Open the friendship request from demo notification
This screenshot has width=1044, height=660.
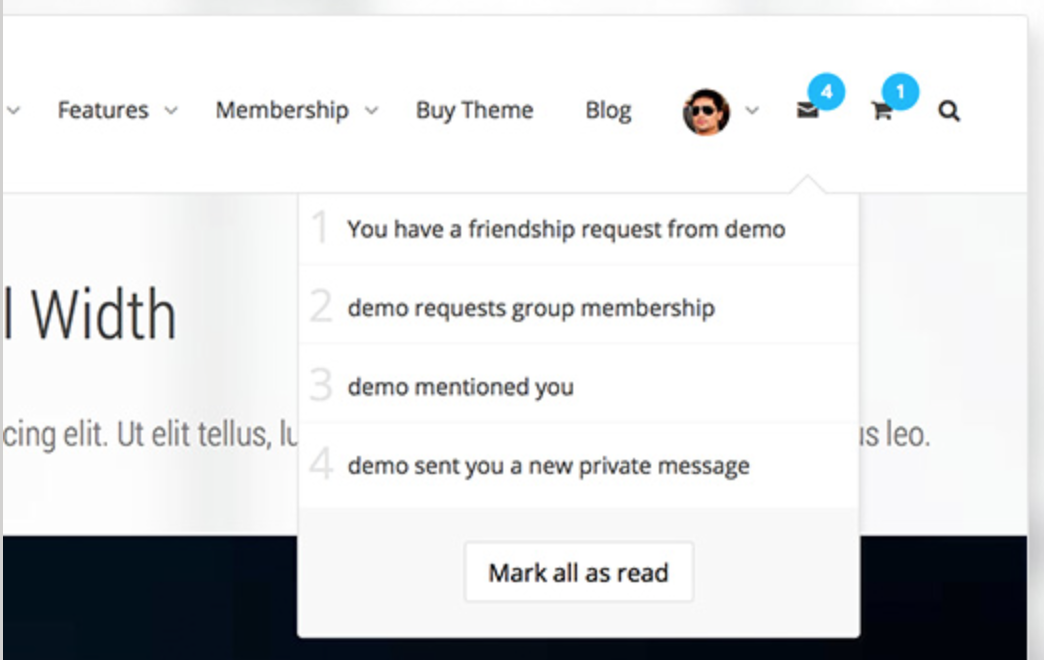(x=566, y=229)
